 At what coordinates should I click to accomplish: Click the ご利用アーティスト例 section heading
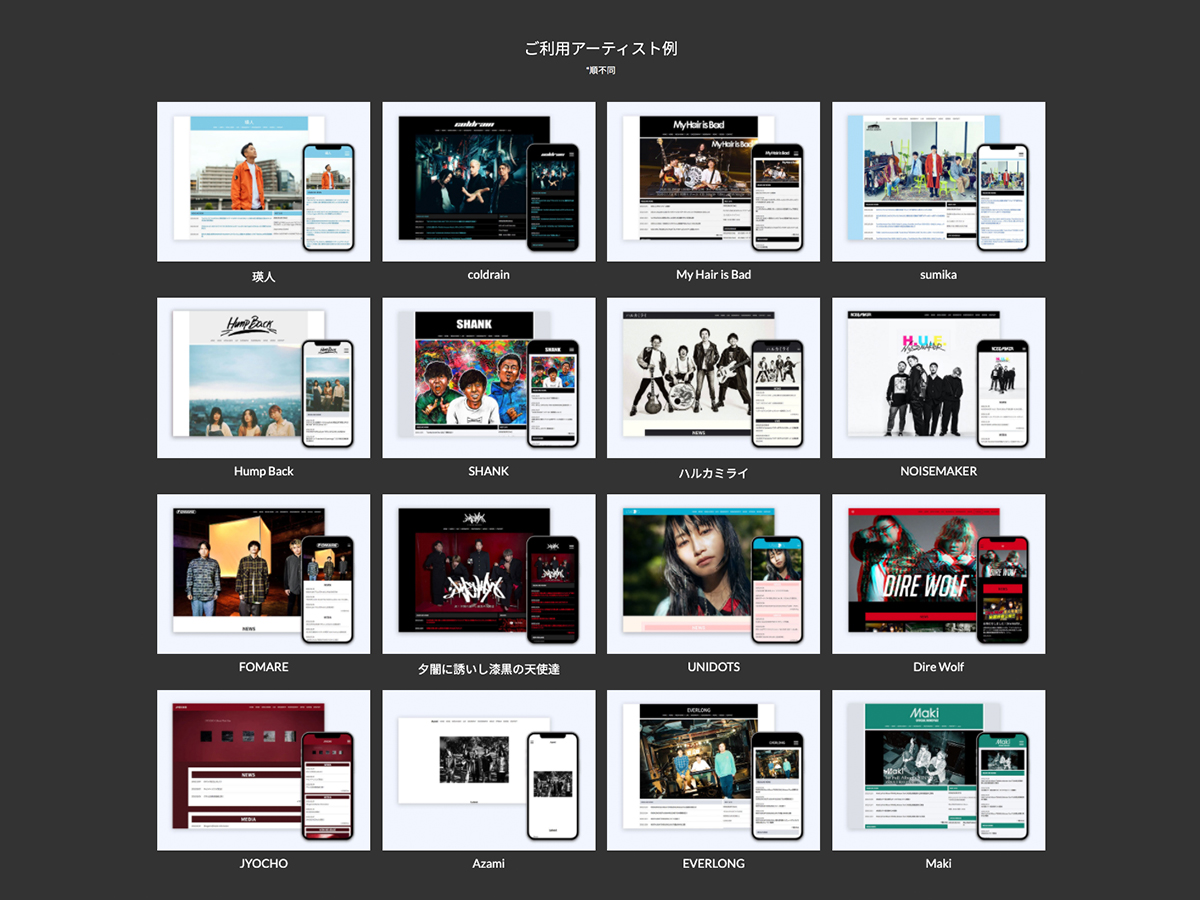point(601,48)
